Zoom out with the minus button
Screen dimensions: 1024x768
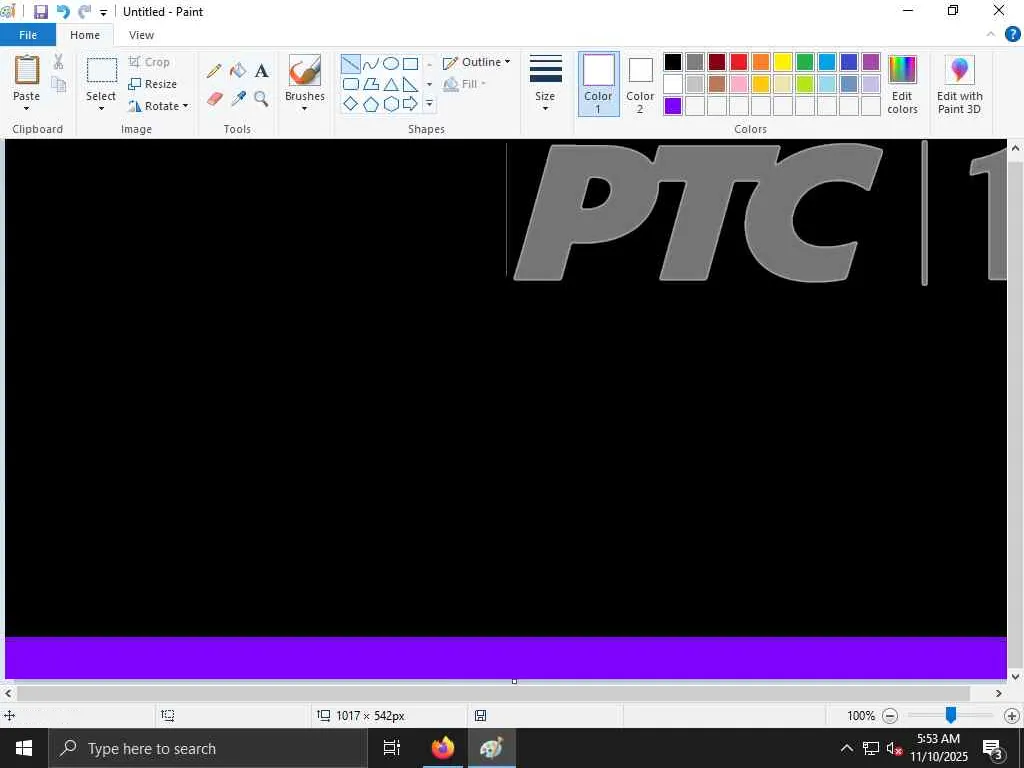889,716
